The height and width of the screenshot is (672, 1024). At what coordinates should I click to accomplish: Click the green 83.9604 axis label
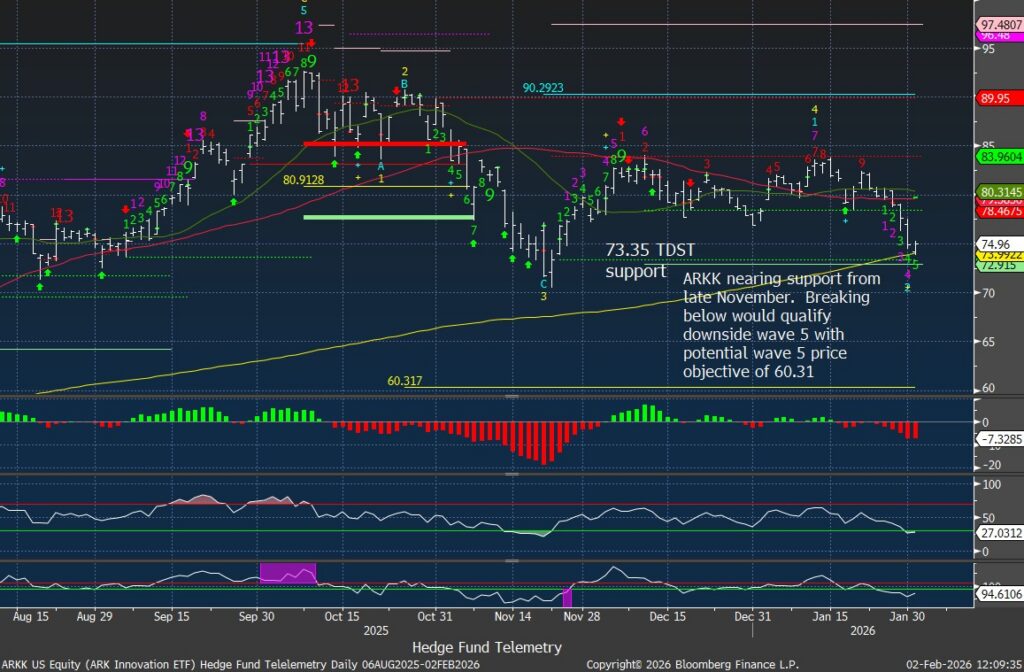point(998,156)
